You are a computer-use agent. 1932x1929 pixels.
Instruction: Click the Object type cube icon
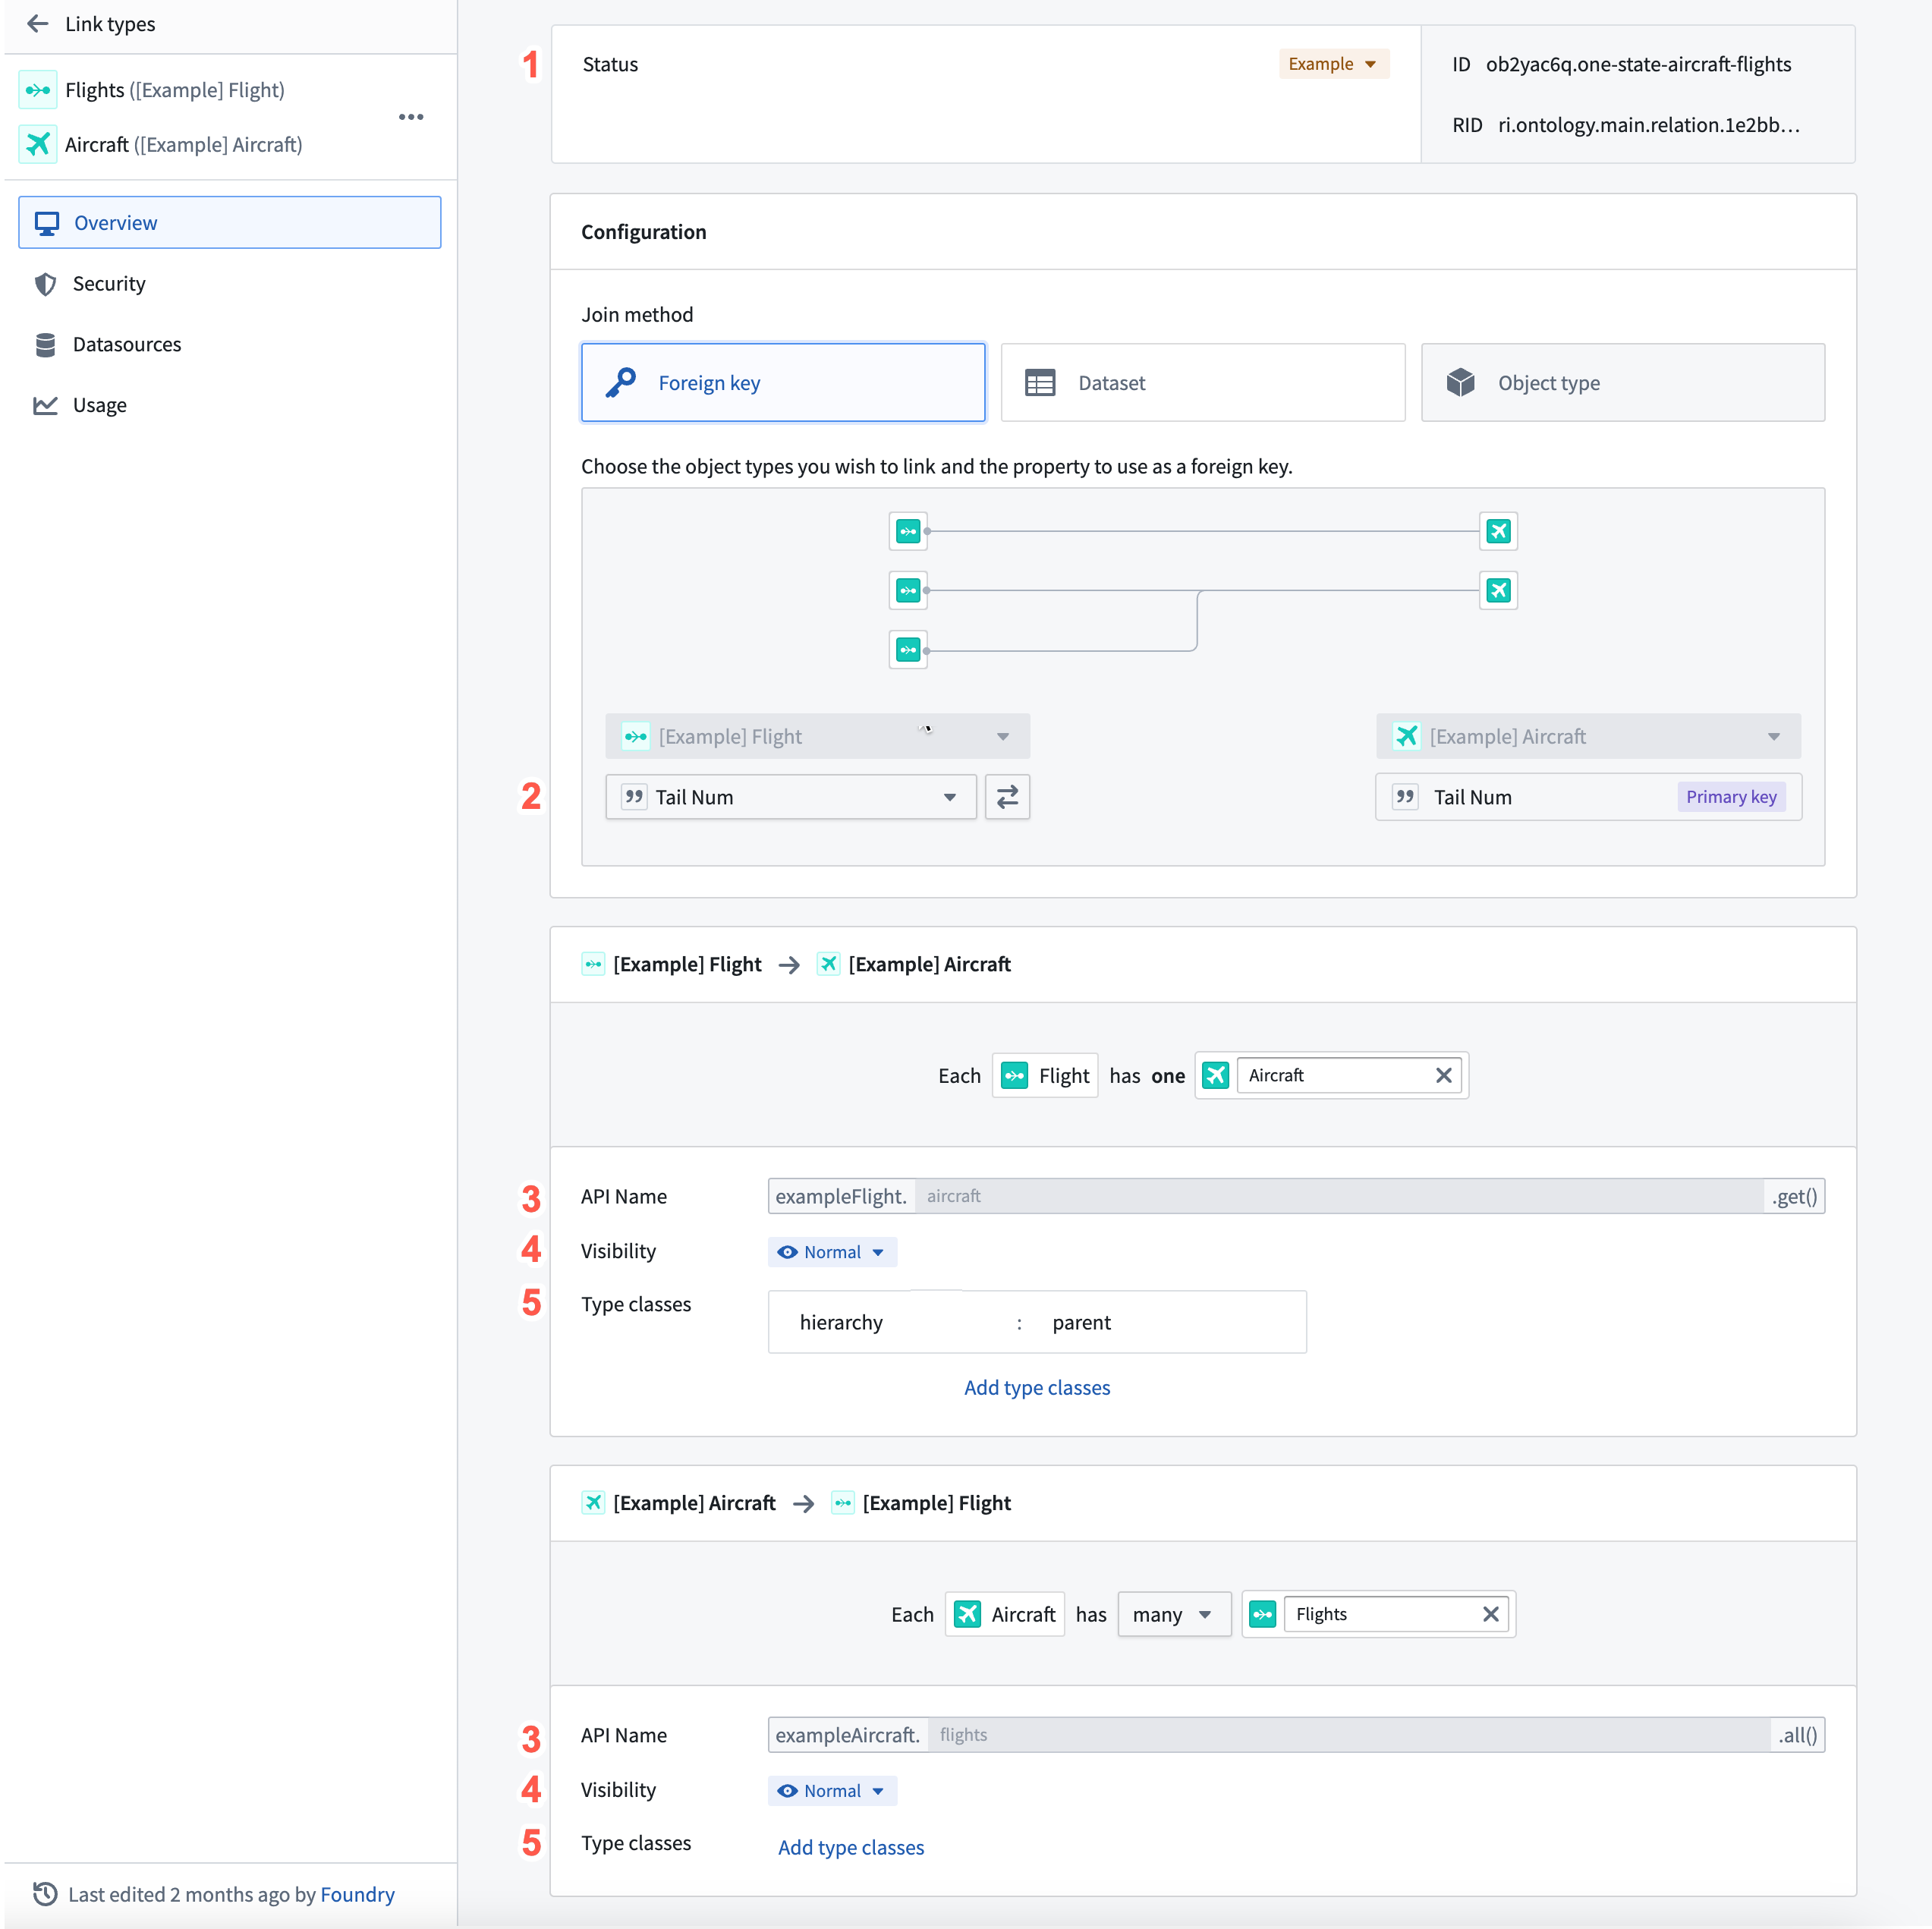pos(1460,382)
